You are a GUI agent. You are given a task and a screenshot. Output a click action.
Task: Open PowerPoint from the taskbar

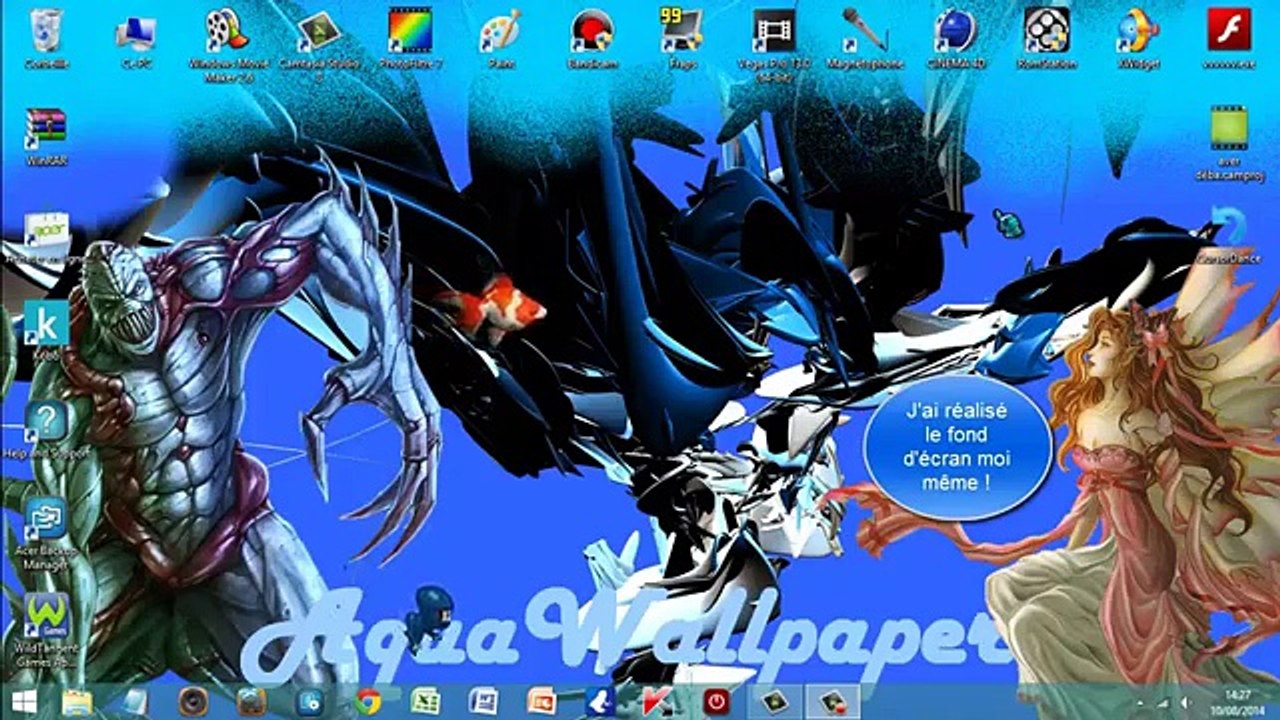pyautogui.click(x=541, y=701)
